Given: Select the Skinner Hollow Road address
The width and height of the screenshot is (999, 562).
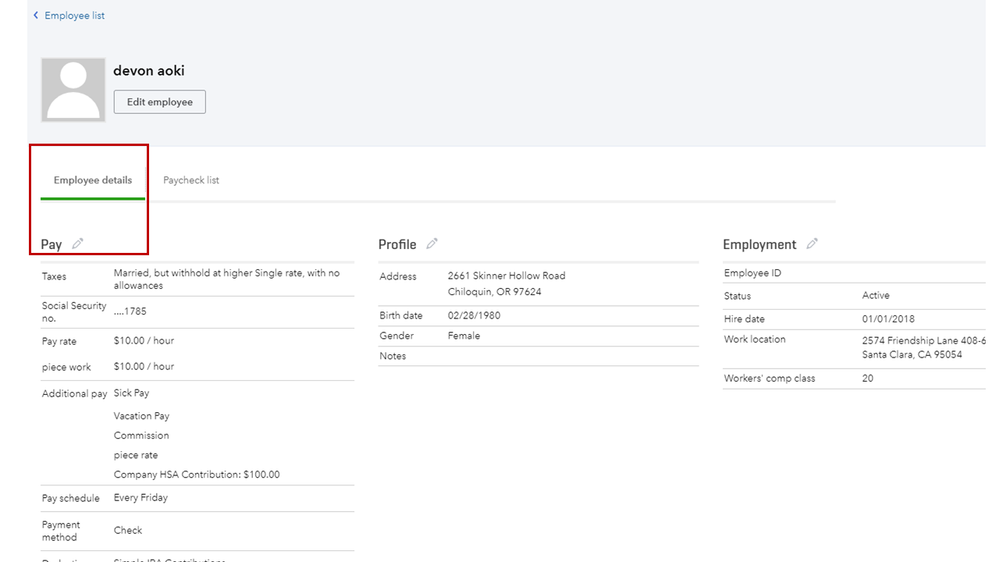Looking at the screenshot, I should coord(506,276).
